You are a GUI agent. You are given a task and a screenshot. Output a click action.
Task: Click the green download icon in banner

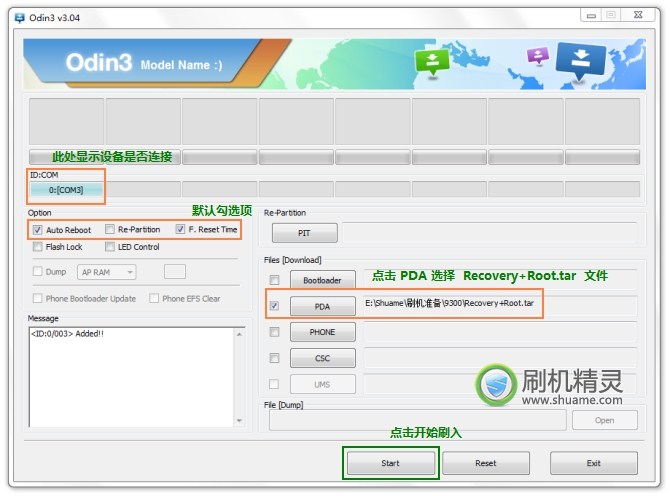point(432,62)
